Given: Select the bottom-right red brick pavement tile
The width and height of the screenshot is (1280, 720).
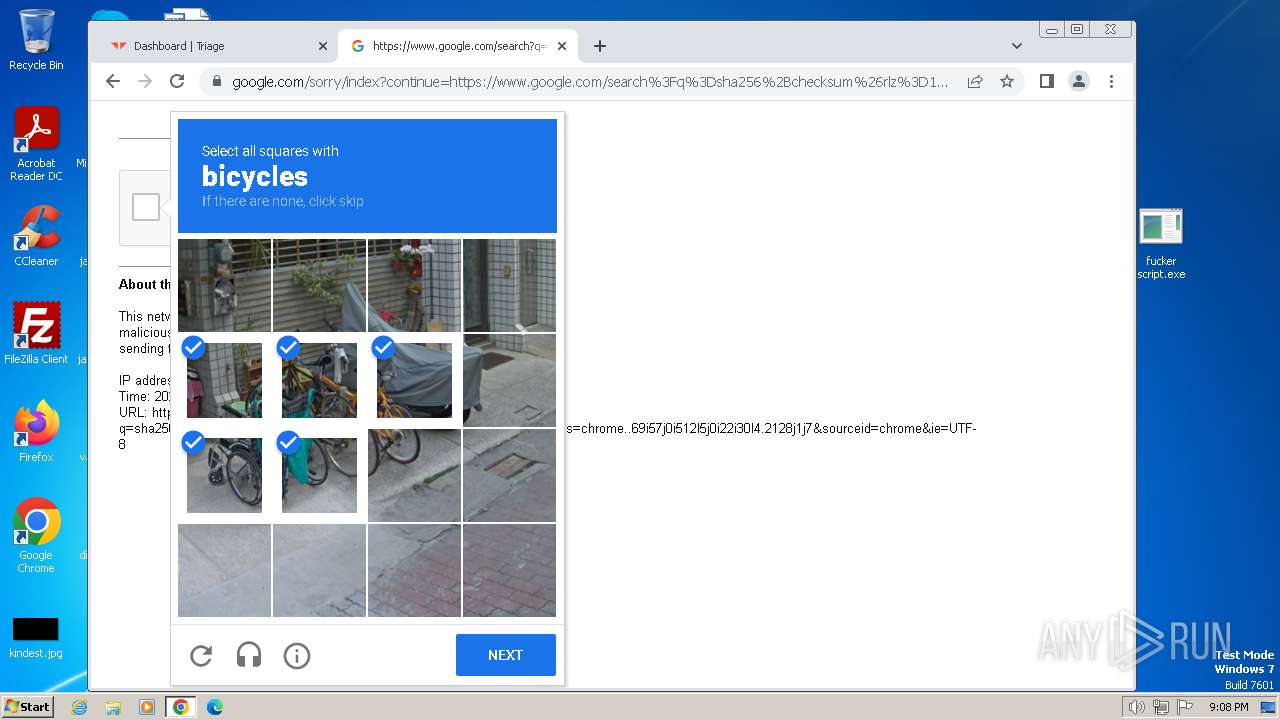Looking at the screenshot, I should point(509,571).
